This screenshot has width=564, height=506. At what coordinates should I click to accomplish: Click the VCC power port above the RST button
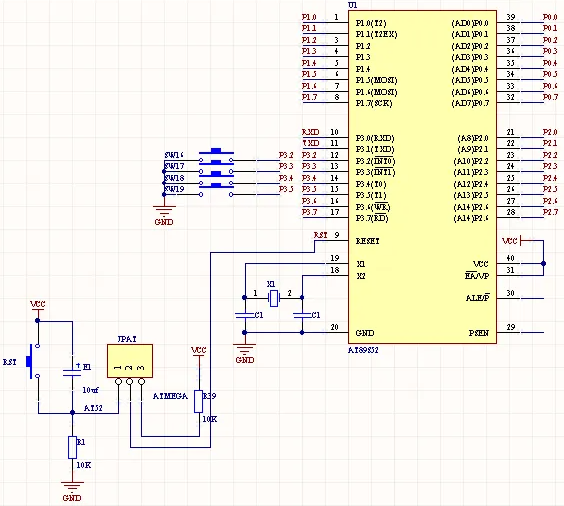37,309
